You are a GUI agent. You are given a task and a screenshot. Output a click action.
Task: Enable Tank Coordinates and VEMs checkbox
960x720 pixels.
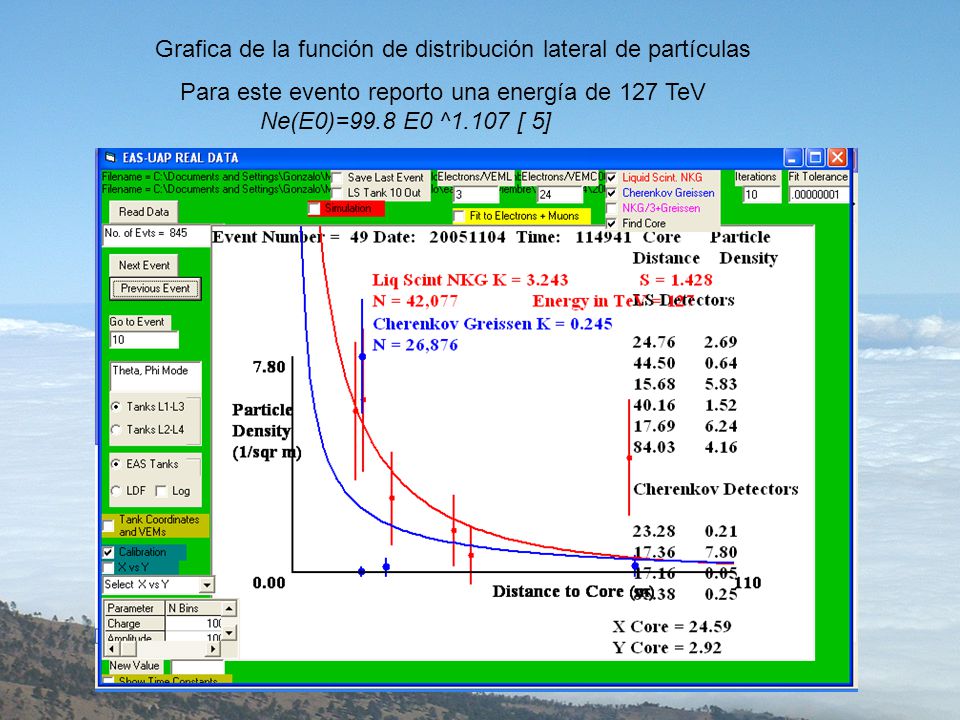tap(108, 526)
